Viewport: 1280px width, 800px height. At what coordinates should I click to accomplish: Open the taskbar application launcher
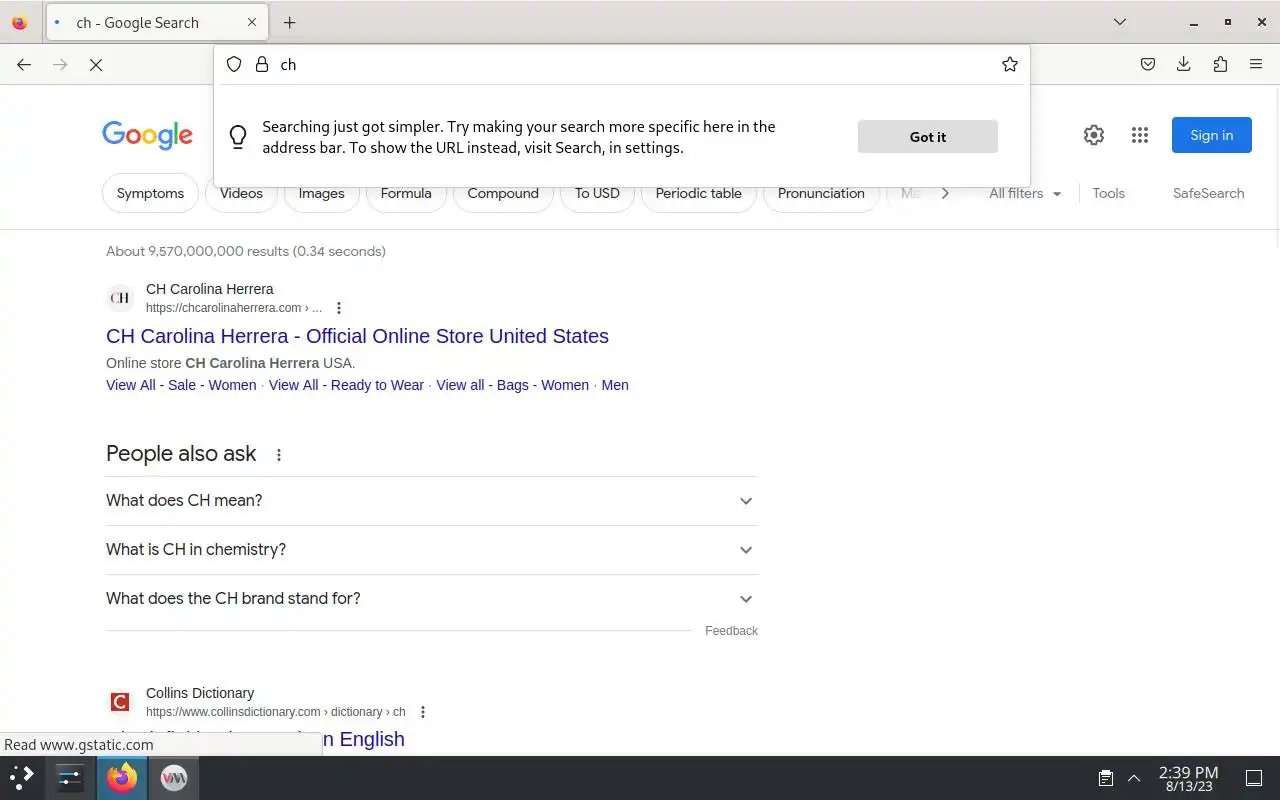22,777
